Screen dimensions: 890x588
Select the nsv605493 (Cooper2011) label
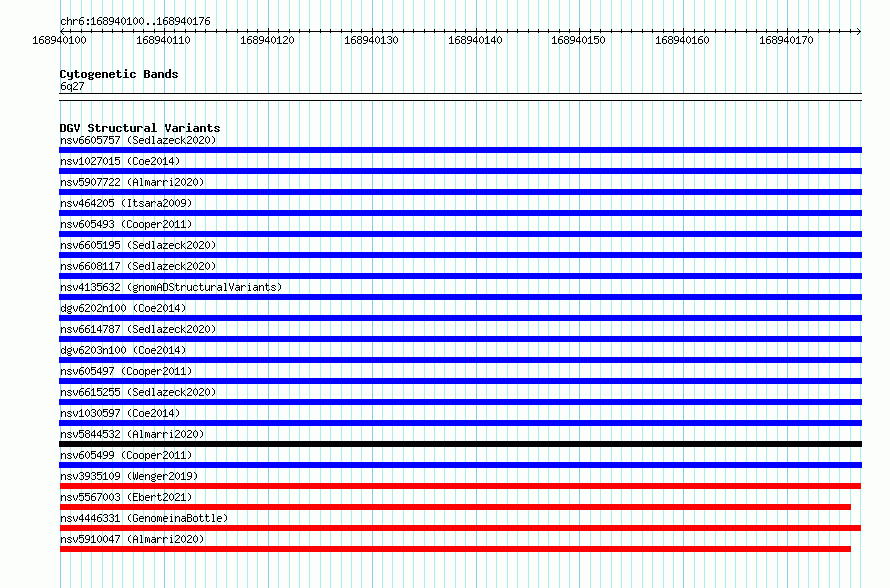126,224
